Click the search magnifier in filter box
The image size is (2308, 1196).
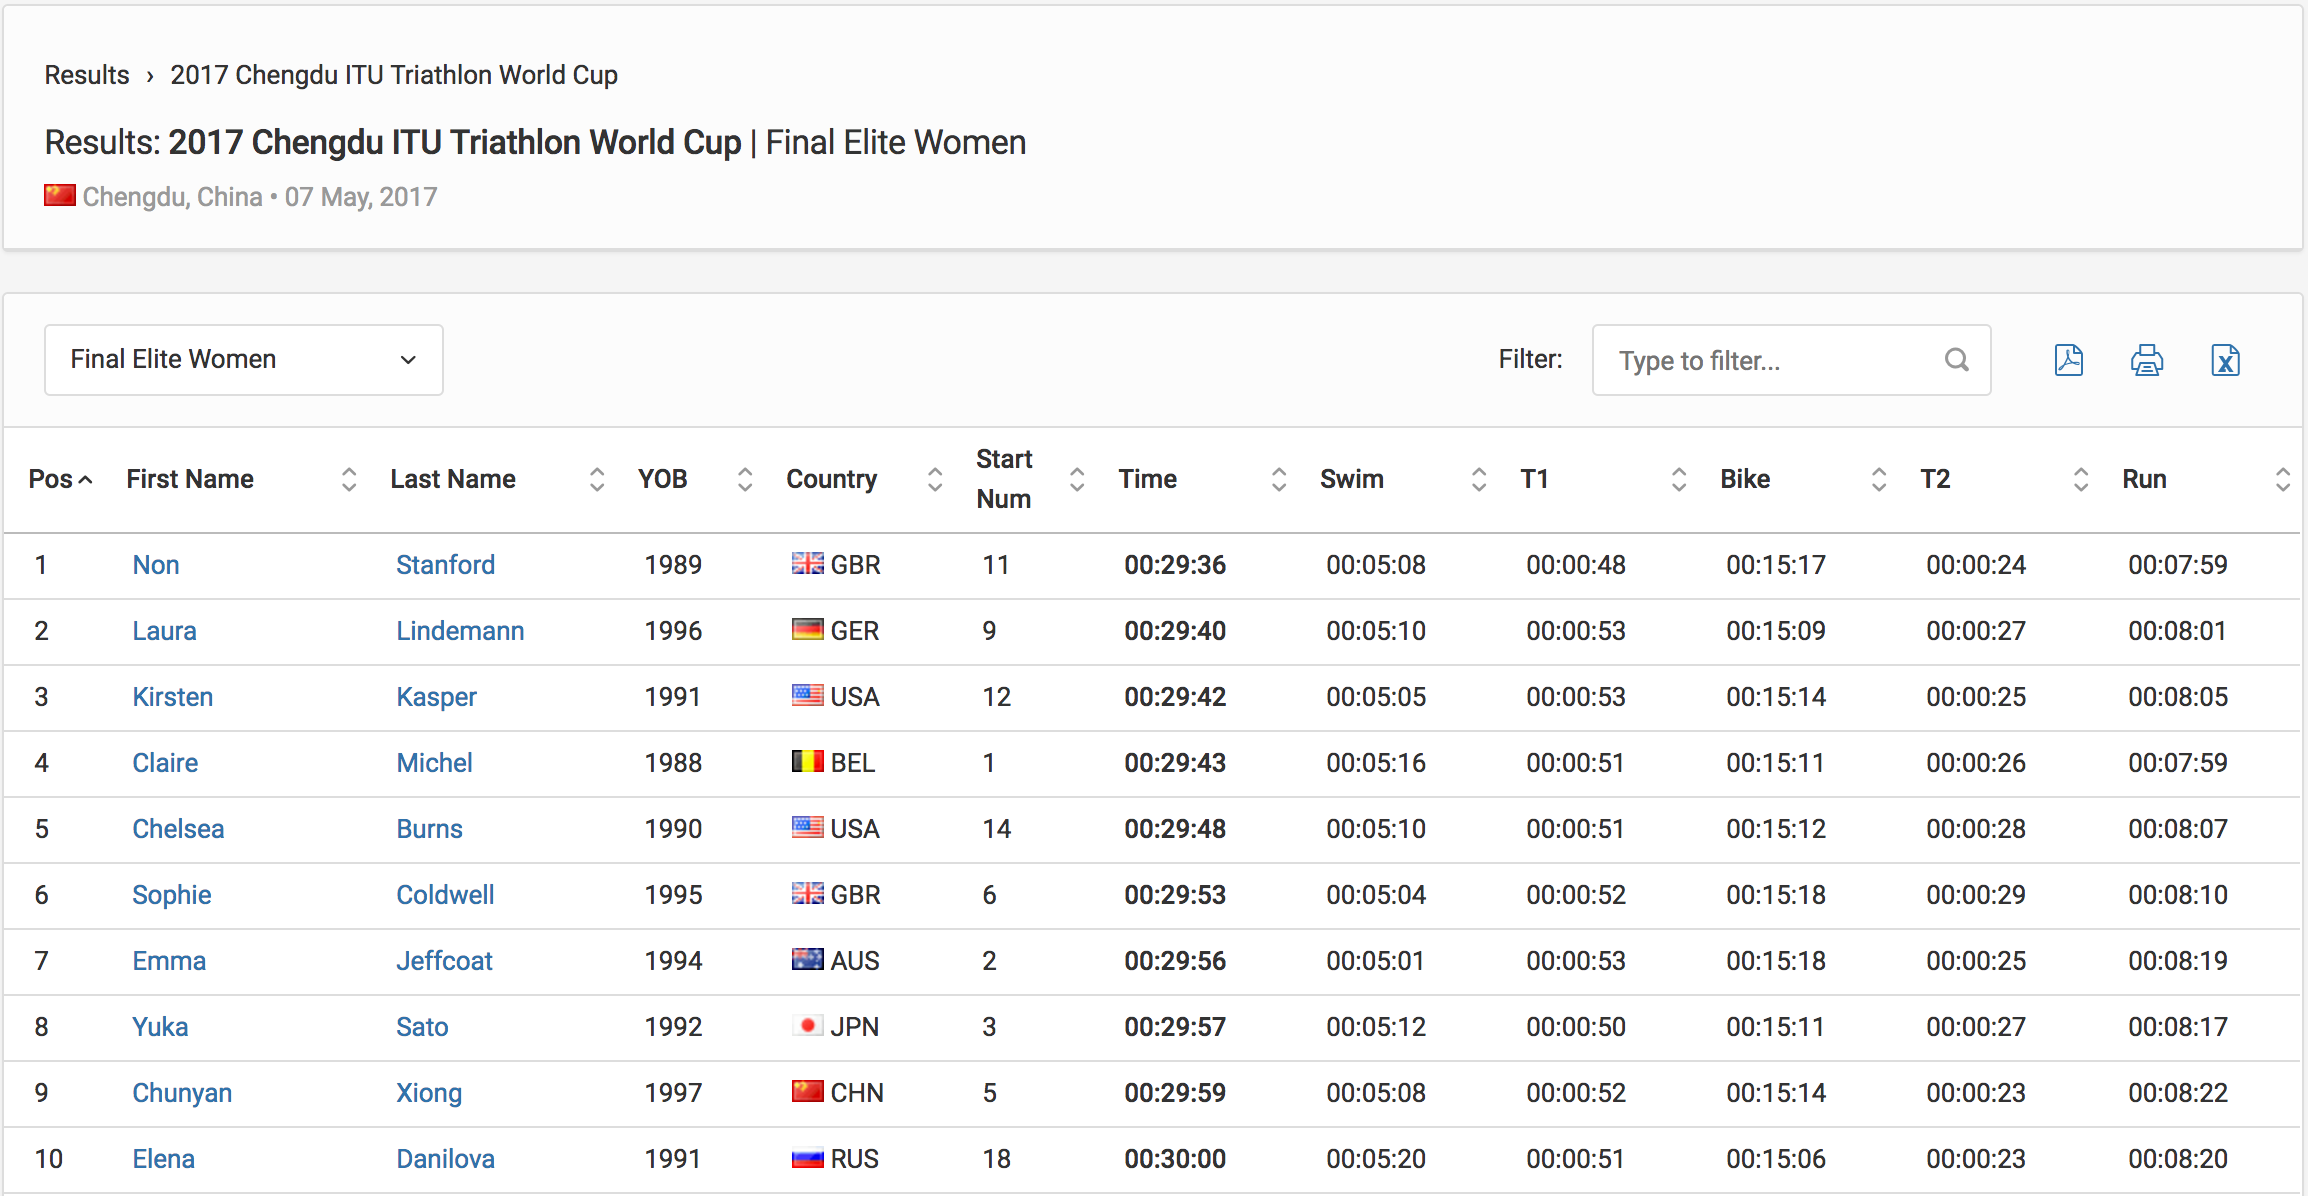(1956, 360)
